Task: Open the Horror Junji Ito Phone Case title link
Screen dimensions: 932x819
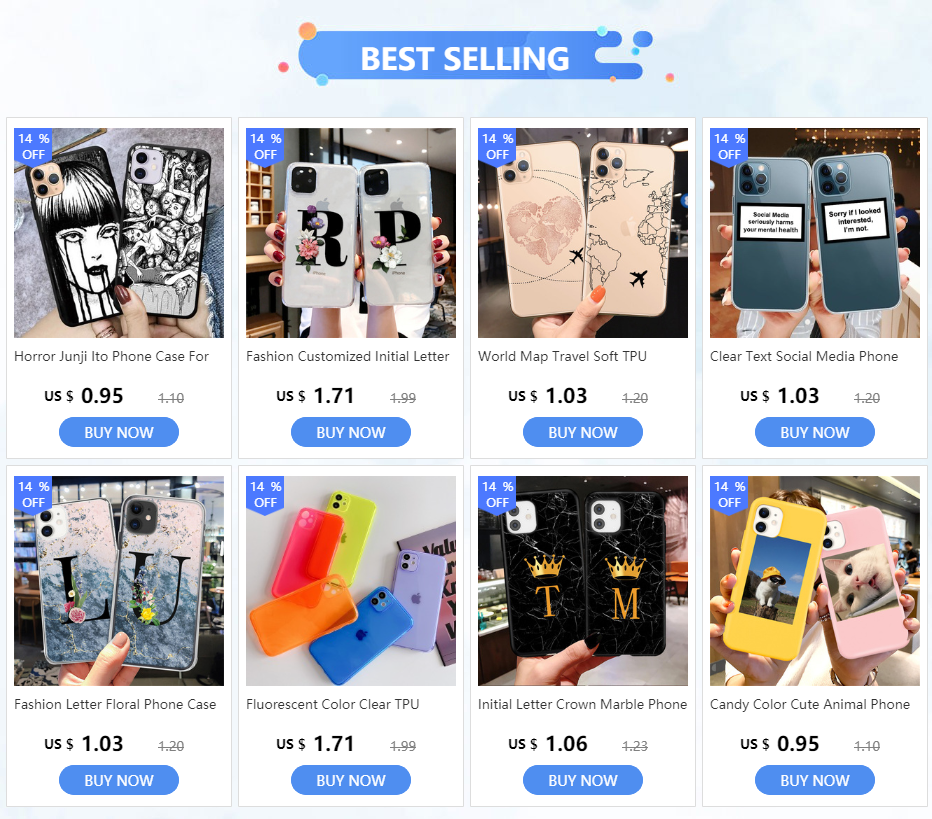Action: point(112,357)
